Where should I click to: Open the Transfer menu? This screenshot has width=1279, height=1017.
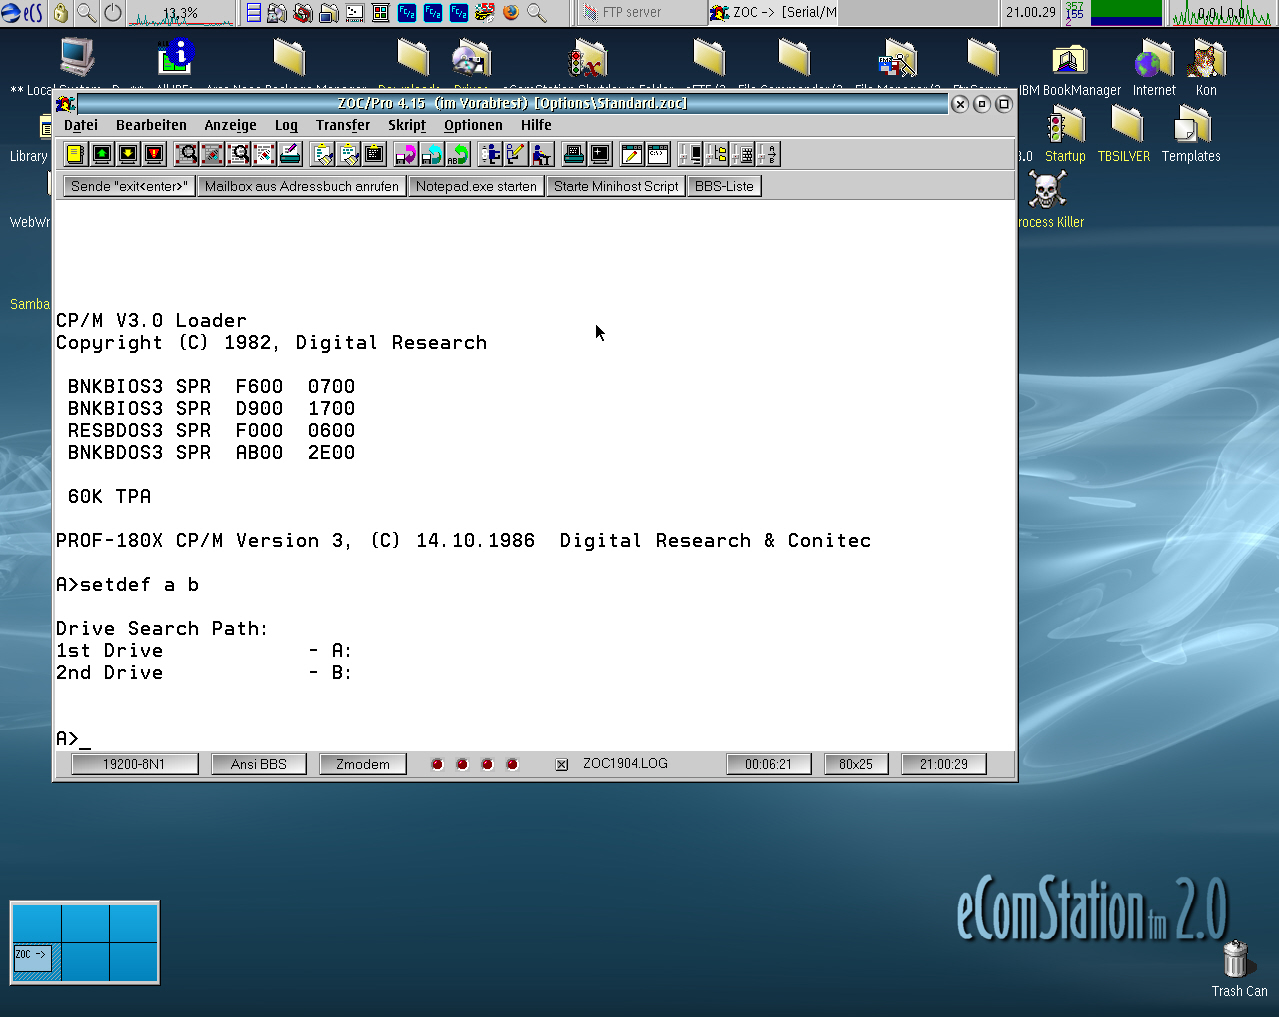[x=342, y=125]
